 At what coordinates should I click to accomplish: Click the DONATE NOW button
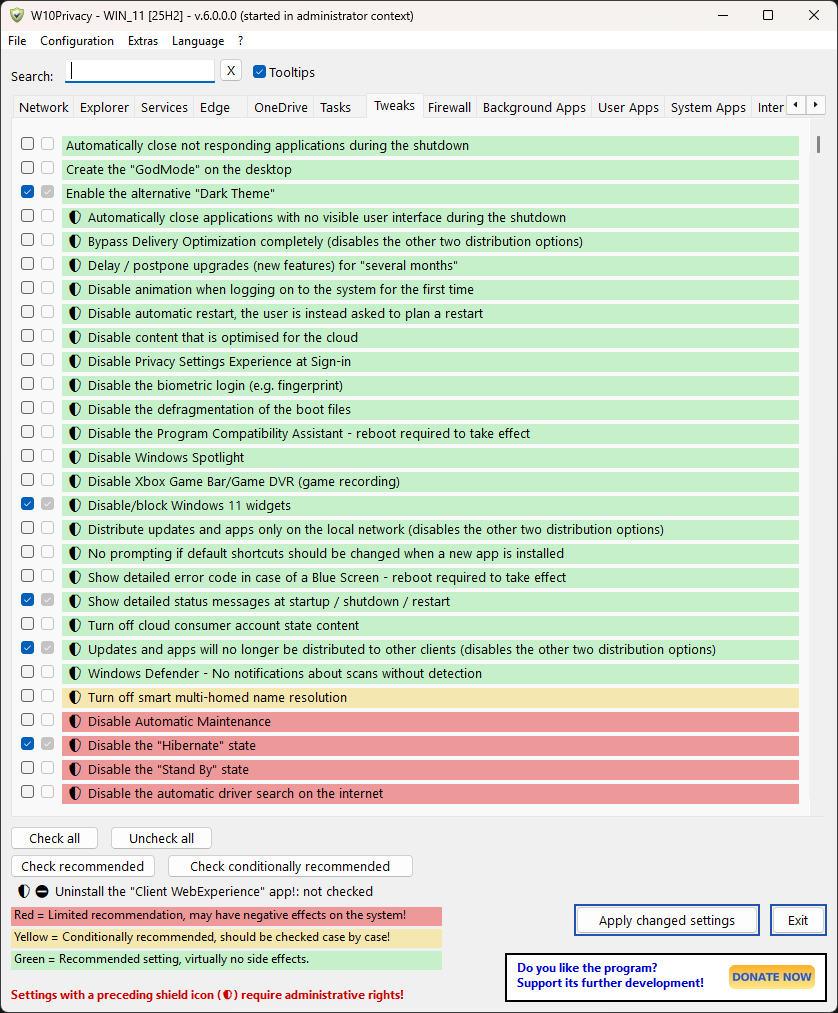[x=772, y=977]
